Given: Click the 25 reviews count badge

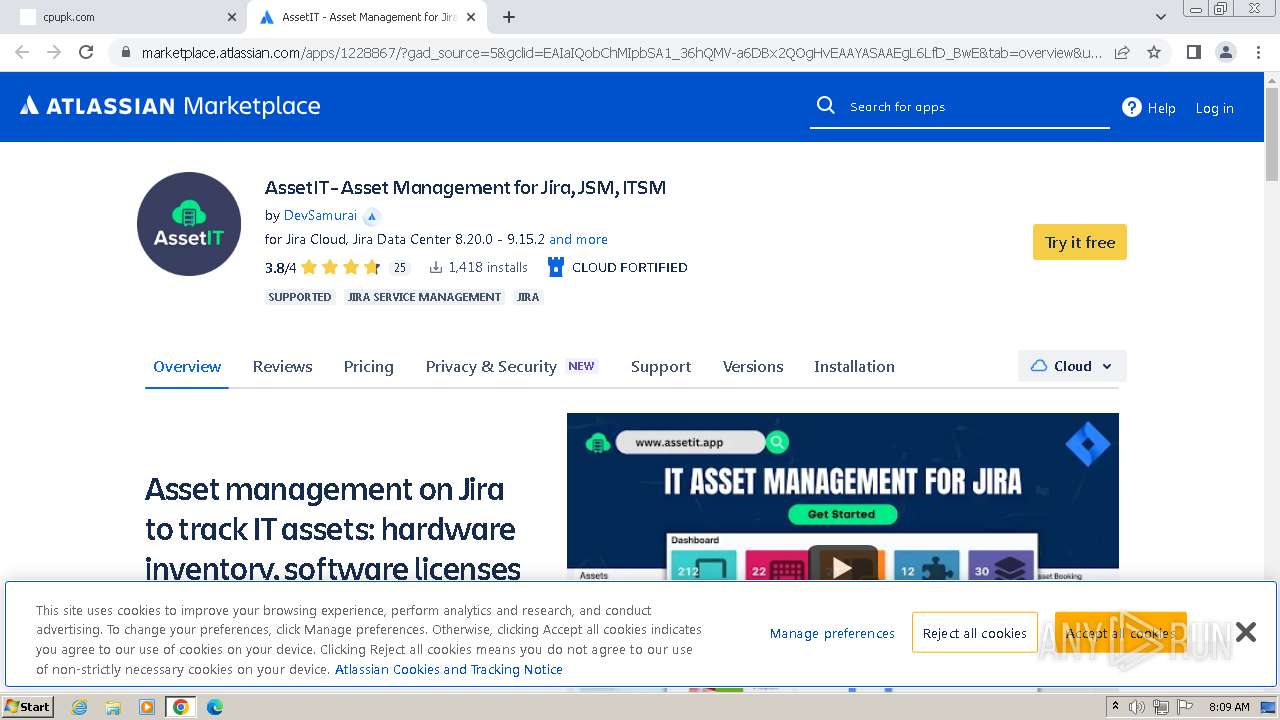Looking at the screenshot, I should pyautogui.click(x=399, y=267).
